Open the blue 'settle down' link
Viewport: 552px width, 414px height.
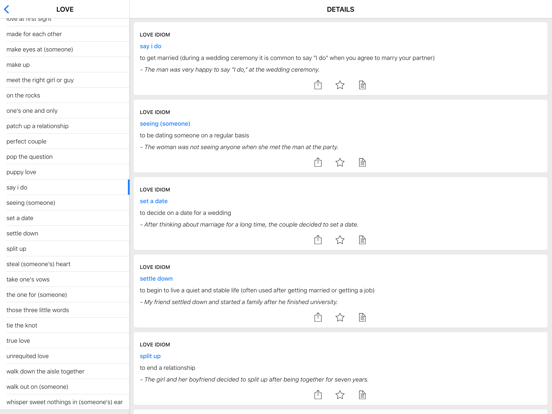point(156,278)
